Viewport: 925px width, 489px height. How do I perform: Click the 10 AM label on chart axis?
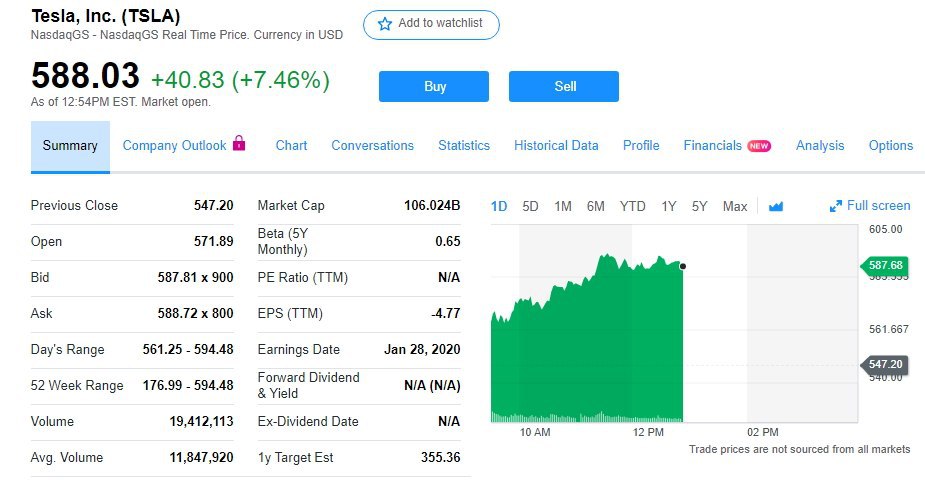pyautogui.click(x=535, y=432)
